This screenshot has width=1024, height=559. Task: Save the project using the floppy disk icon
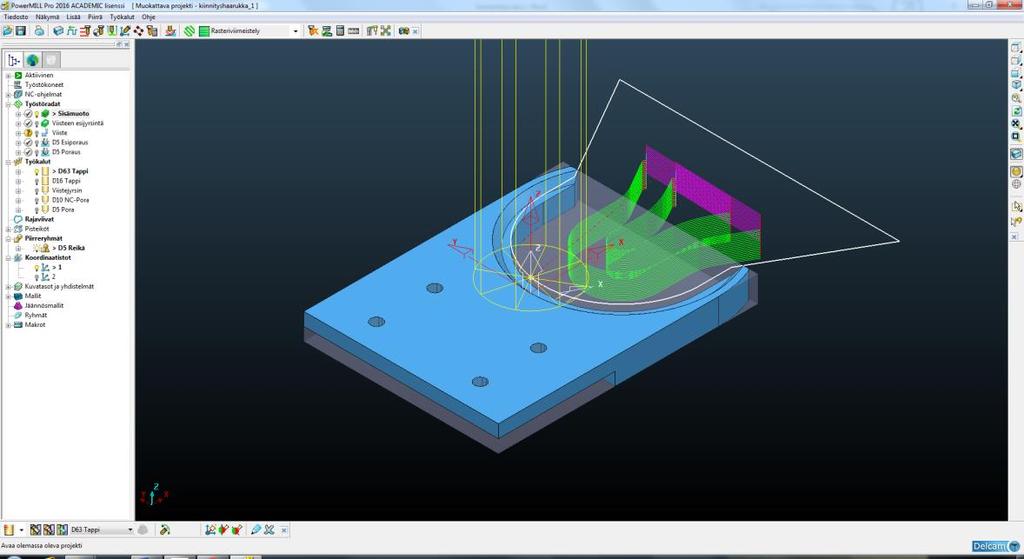20,31
